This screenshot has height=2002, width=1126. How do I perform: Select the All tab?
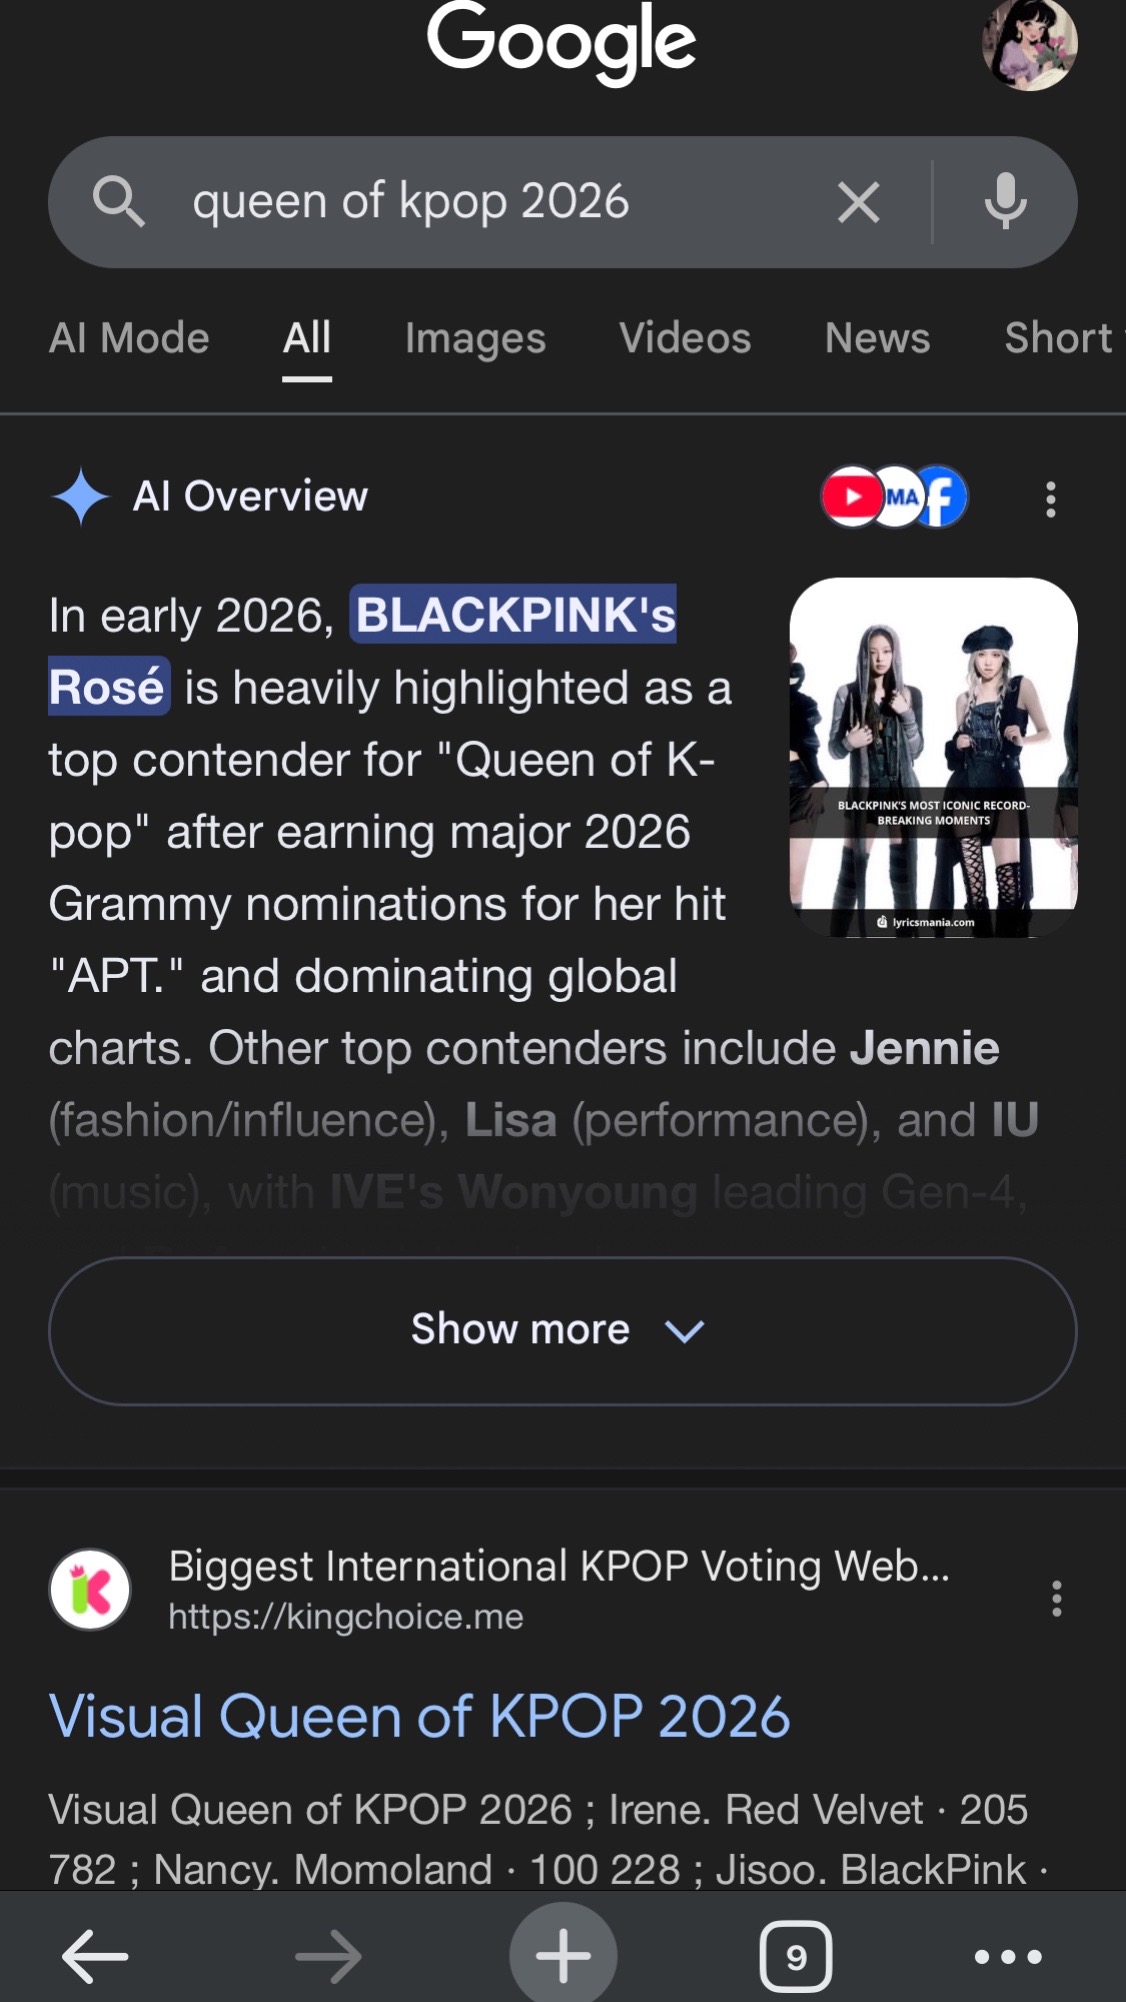(307, 338)
